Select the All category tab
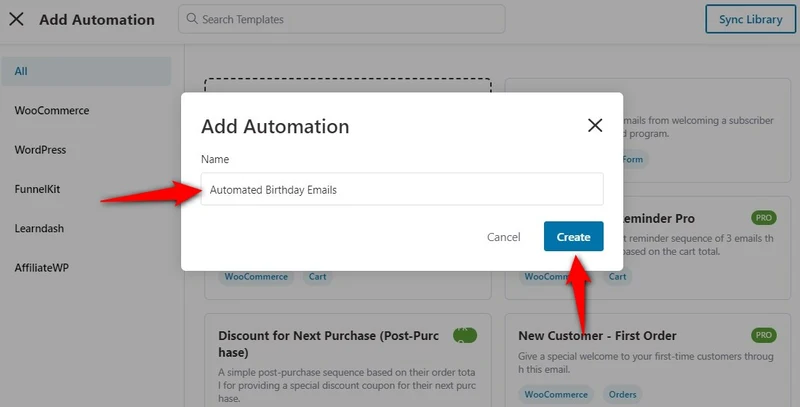 coord(86,71)
